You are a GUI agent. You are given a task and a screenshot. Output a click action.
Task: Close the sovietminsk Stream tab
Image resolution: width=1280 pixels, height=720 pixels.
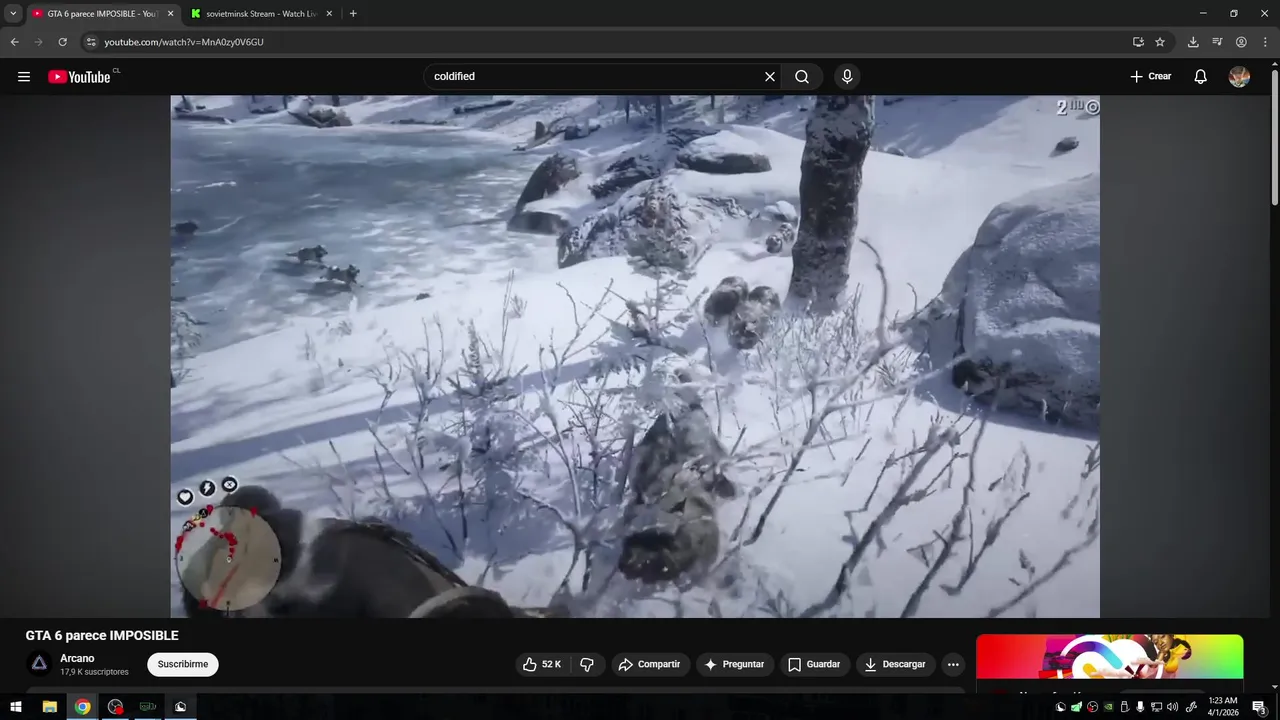329,14
